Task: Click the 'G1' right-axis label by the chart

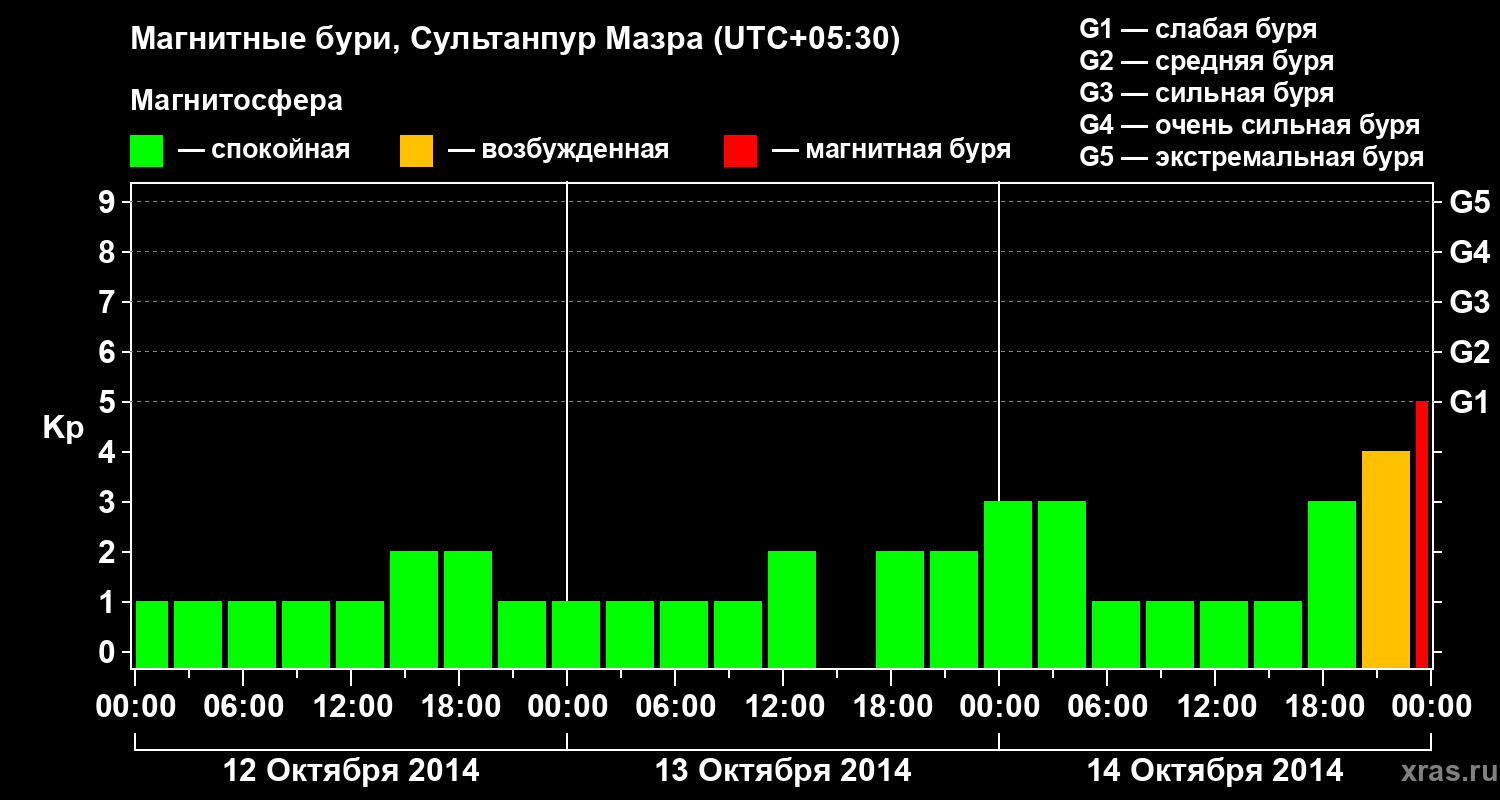Action: coord(1470,403)
